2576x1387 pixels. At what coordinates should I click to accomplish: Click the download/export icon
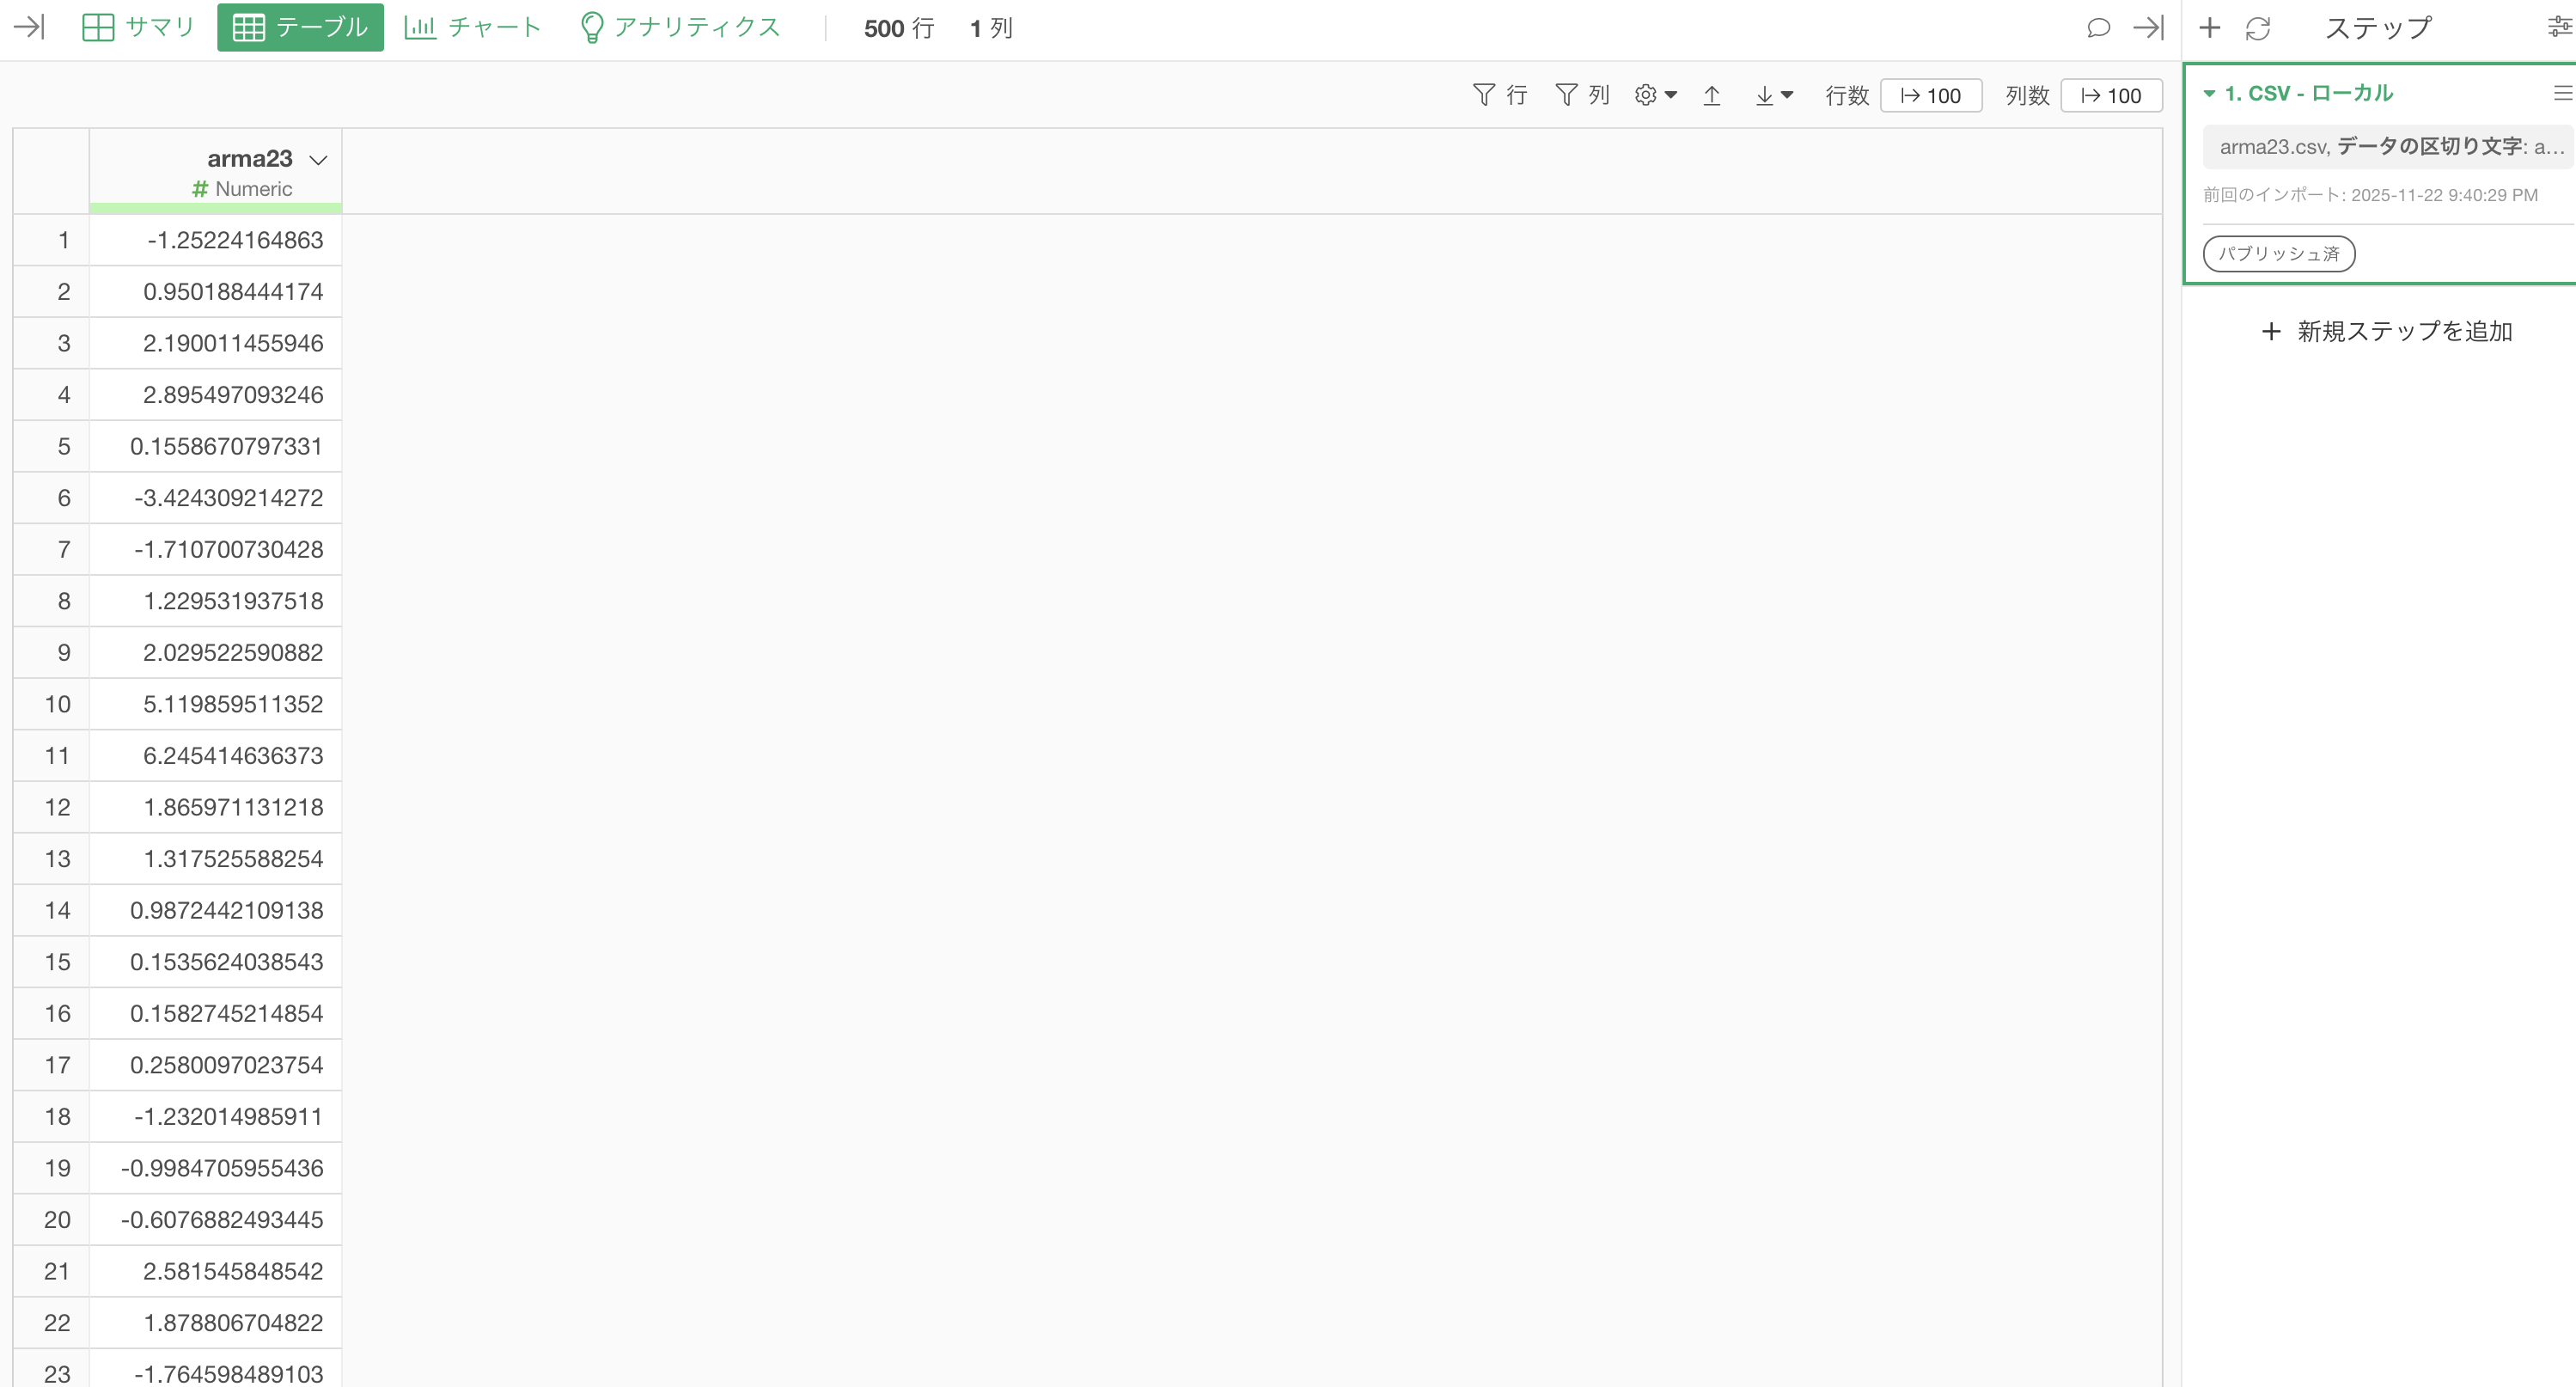pos(1763,94)
